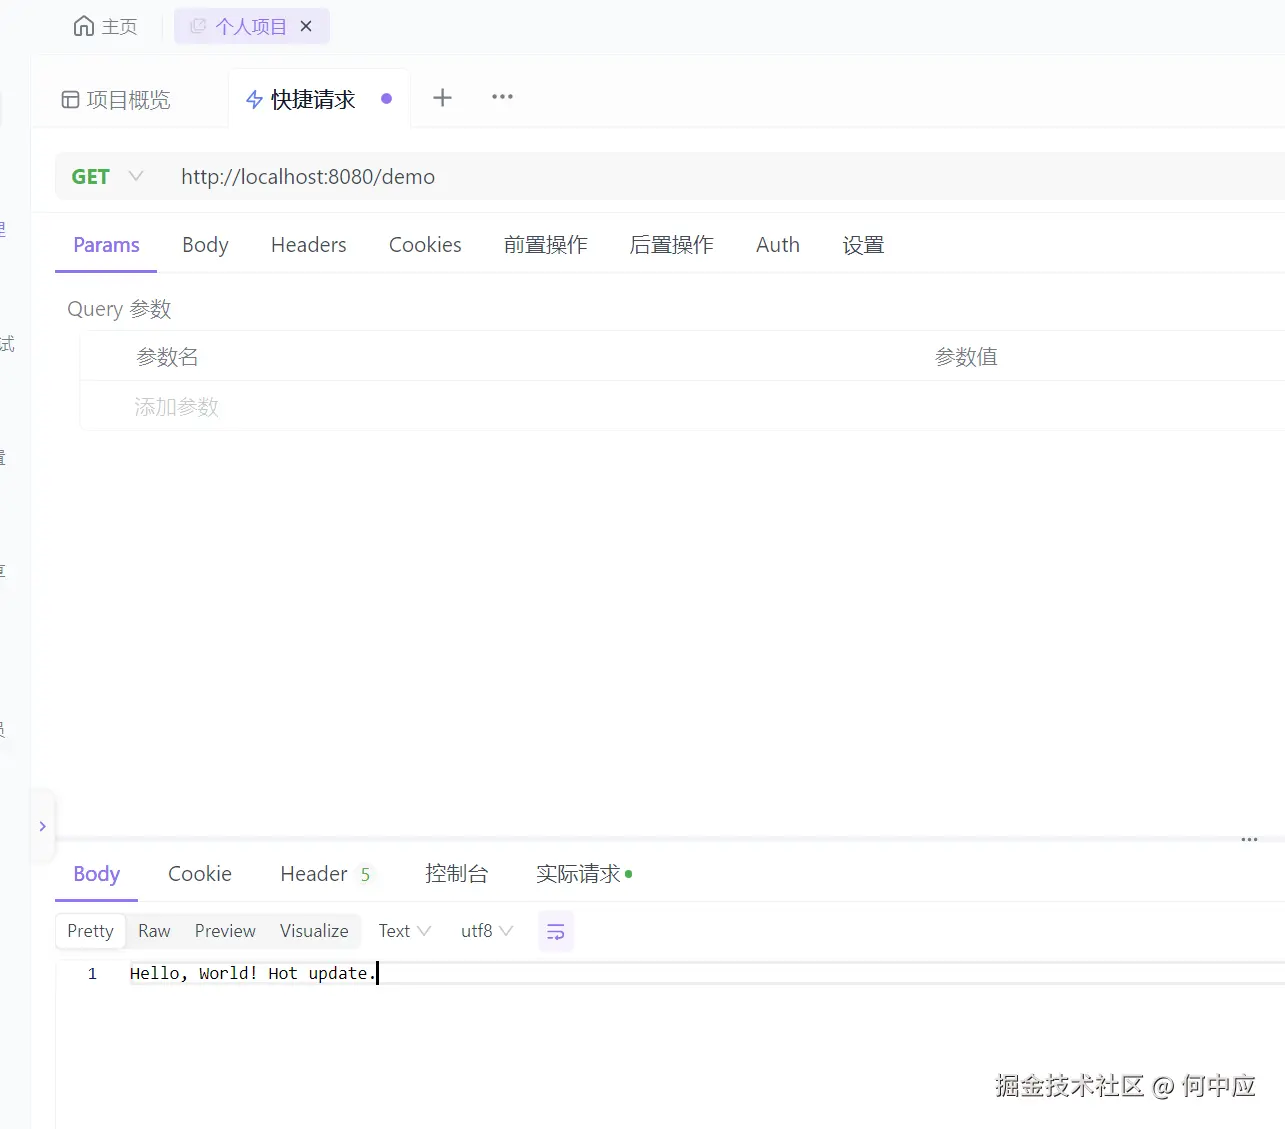This screenshot has height=1129, width=1285.
Task: Expand the collapsed left sidebar panel
Action: point(42,827)
